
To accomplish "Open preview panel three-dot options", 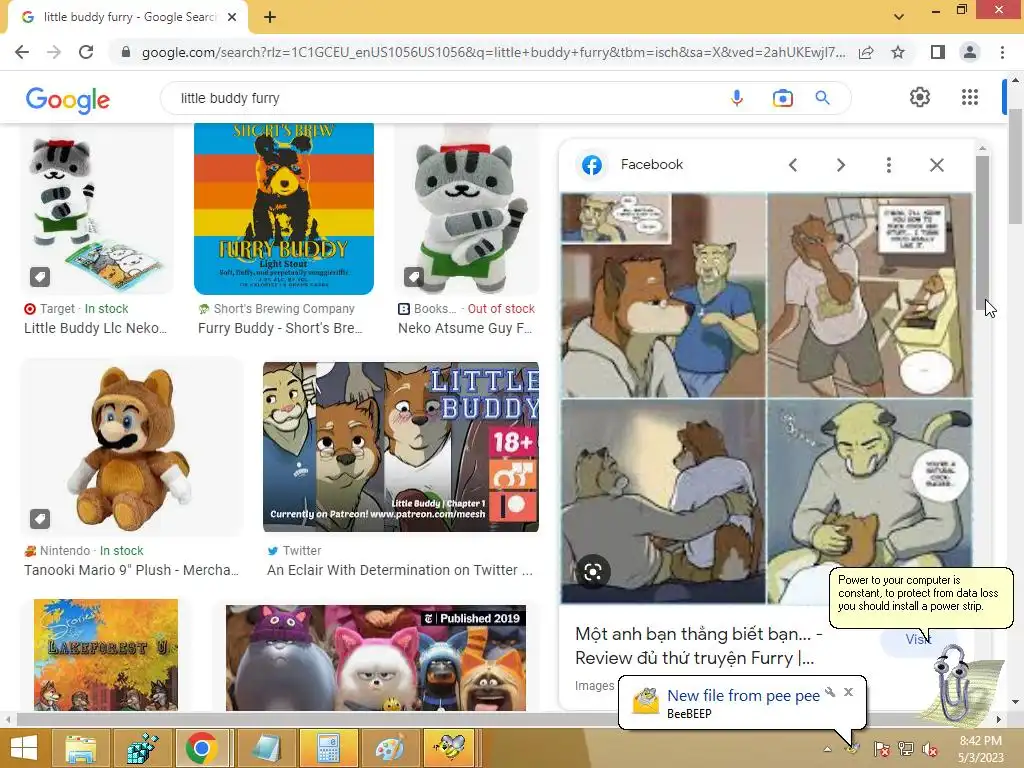I will point(889,165).
